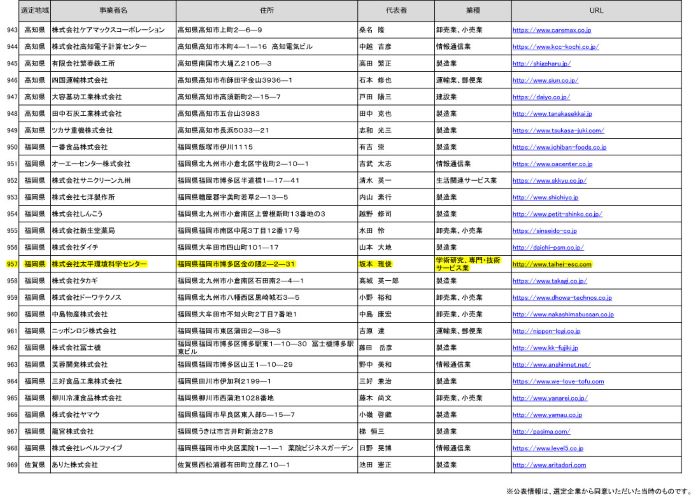
Task: Follow the URL link in row 963
Action: [x=551, y=365]
